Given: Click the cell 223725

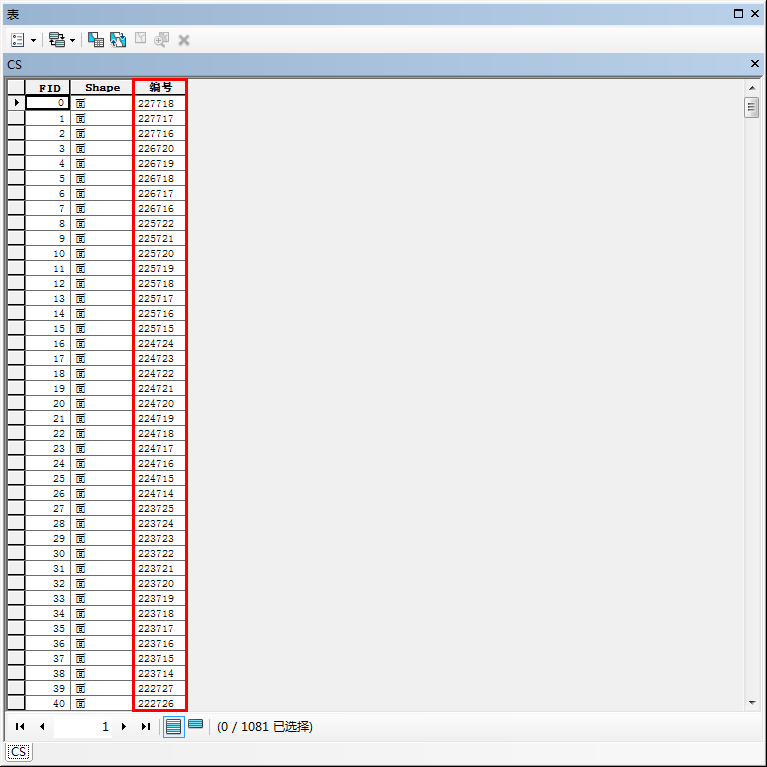Looking at the screenshot, I should [160, 508].
